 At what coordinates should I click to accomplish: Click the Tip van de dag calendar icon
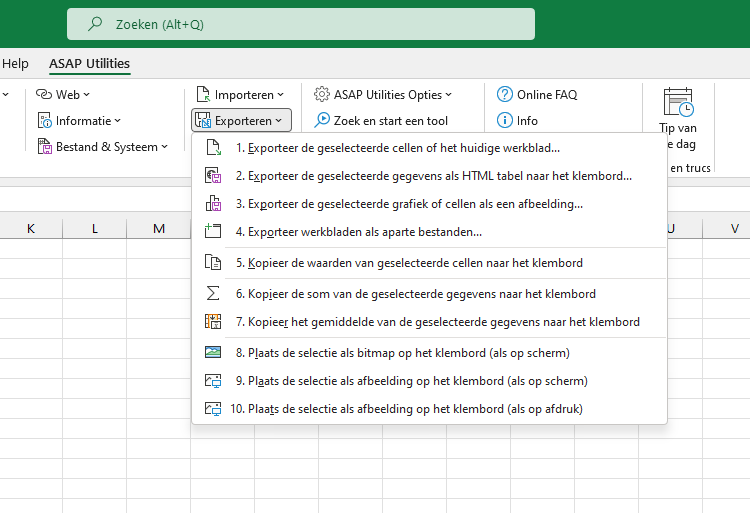click(678, 102)
